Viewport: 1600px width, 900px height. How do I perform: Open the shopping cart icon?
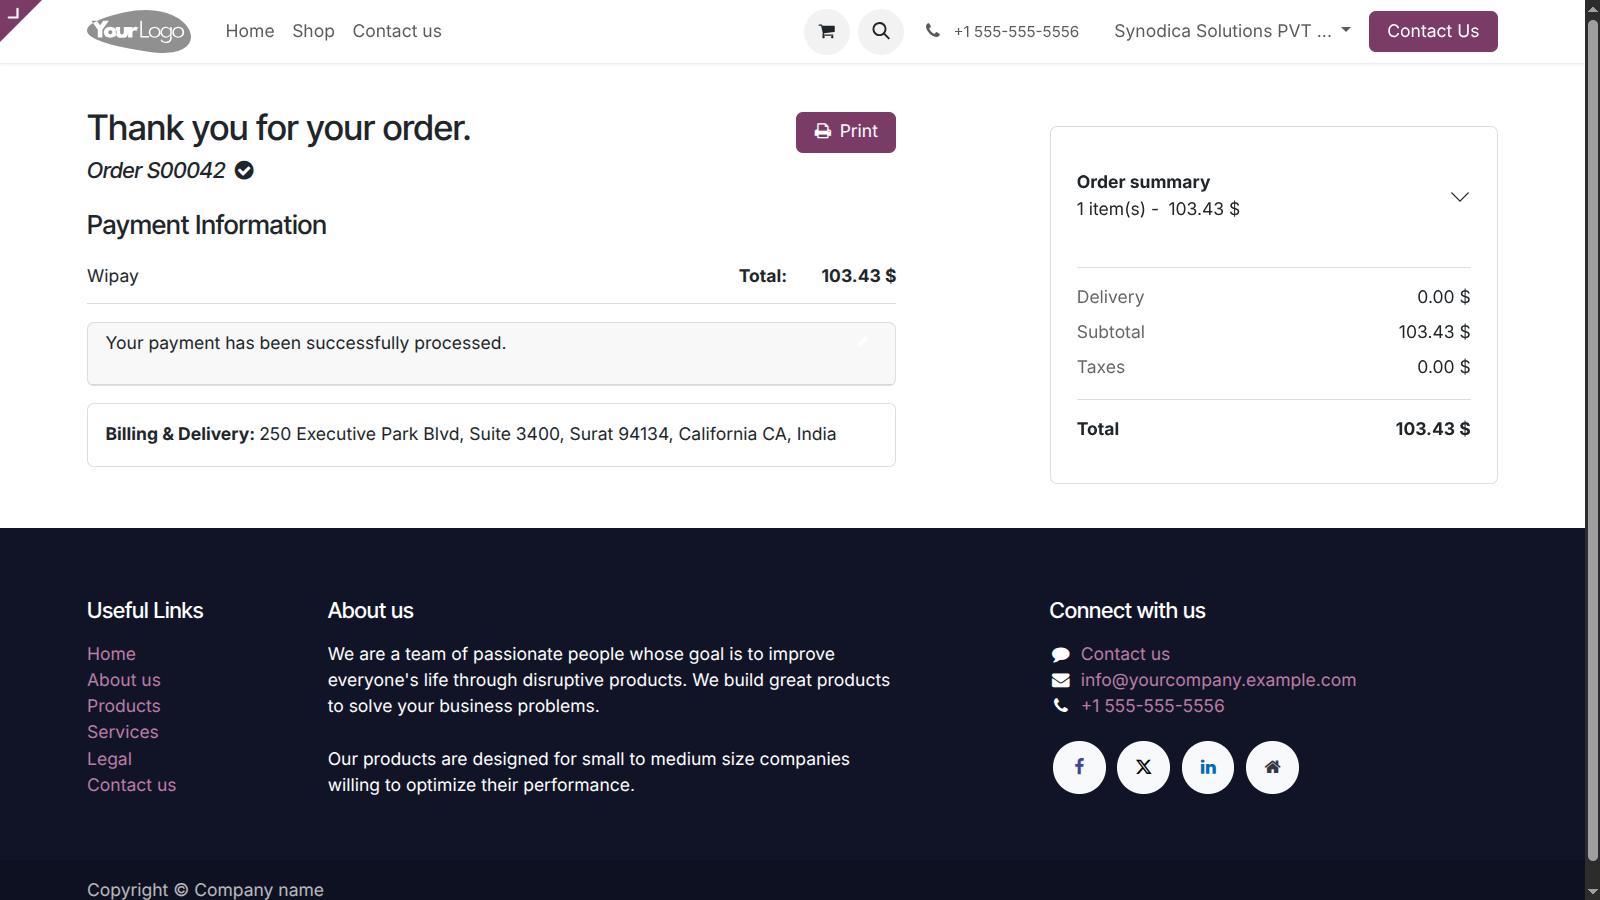click(x=827, y=31)
